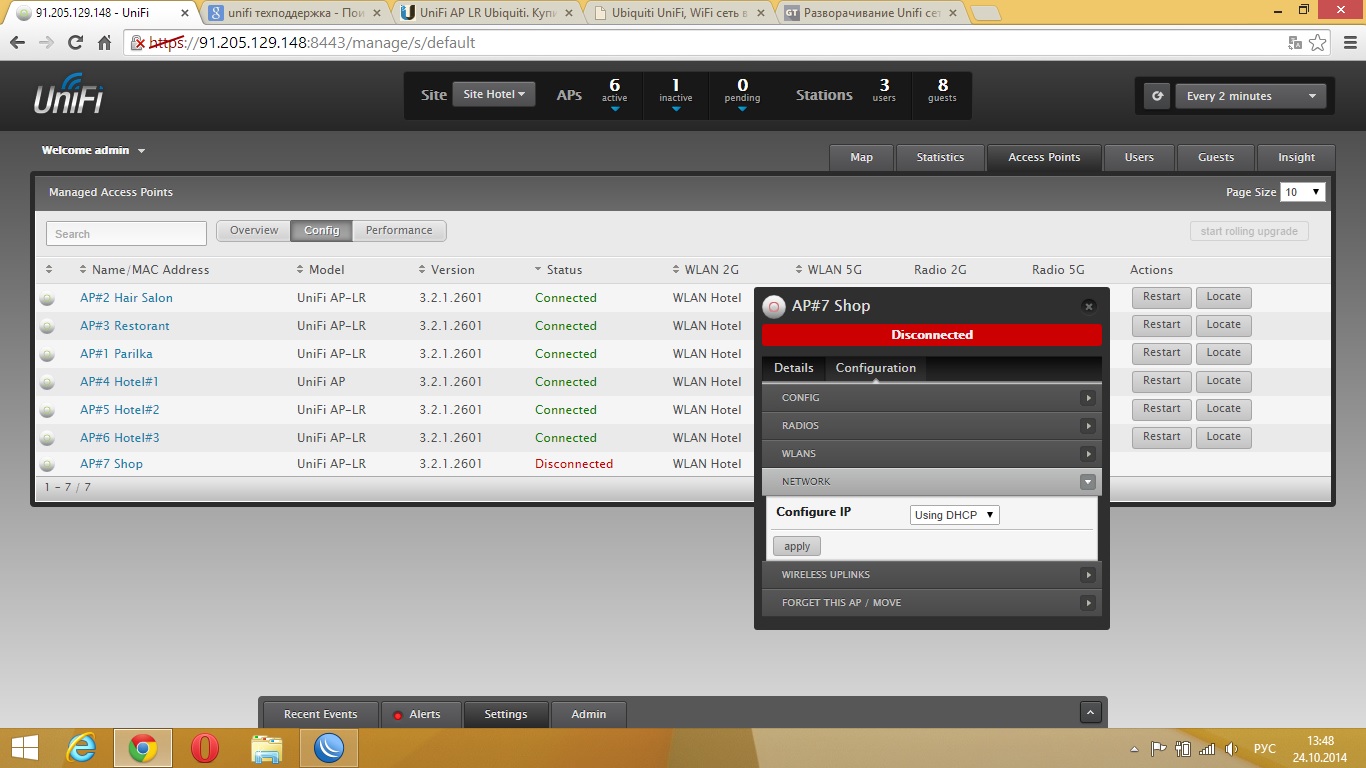The width and height of the screenshot is (1366, 768).
Task: Switch to the Statistics tab
Action: (x=940, y=158)
